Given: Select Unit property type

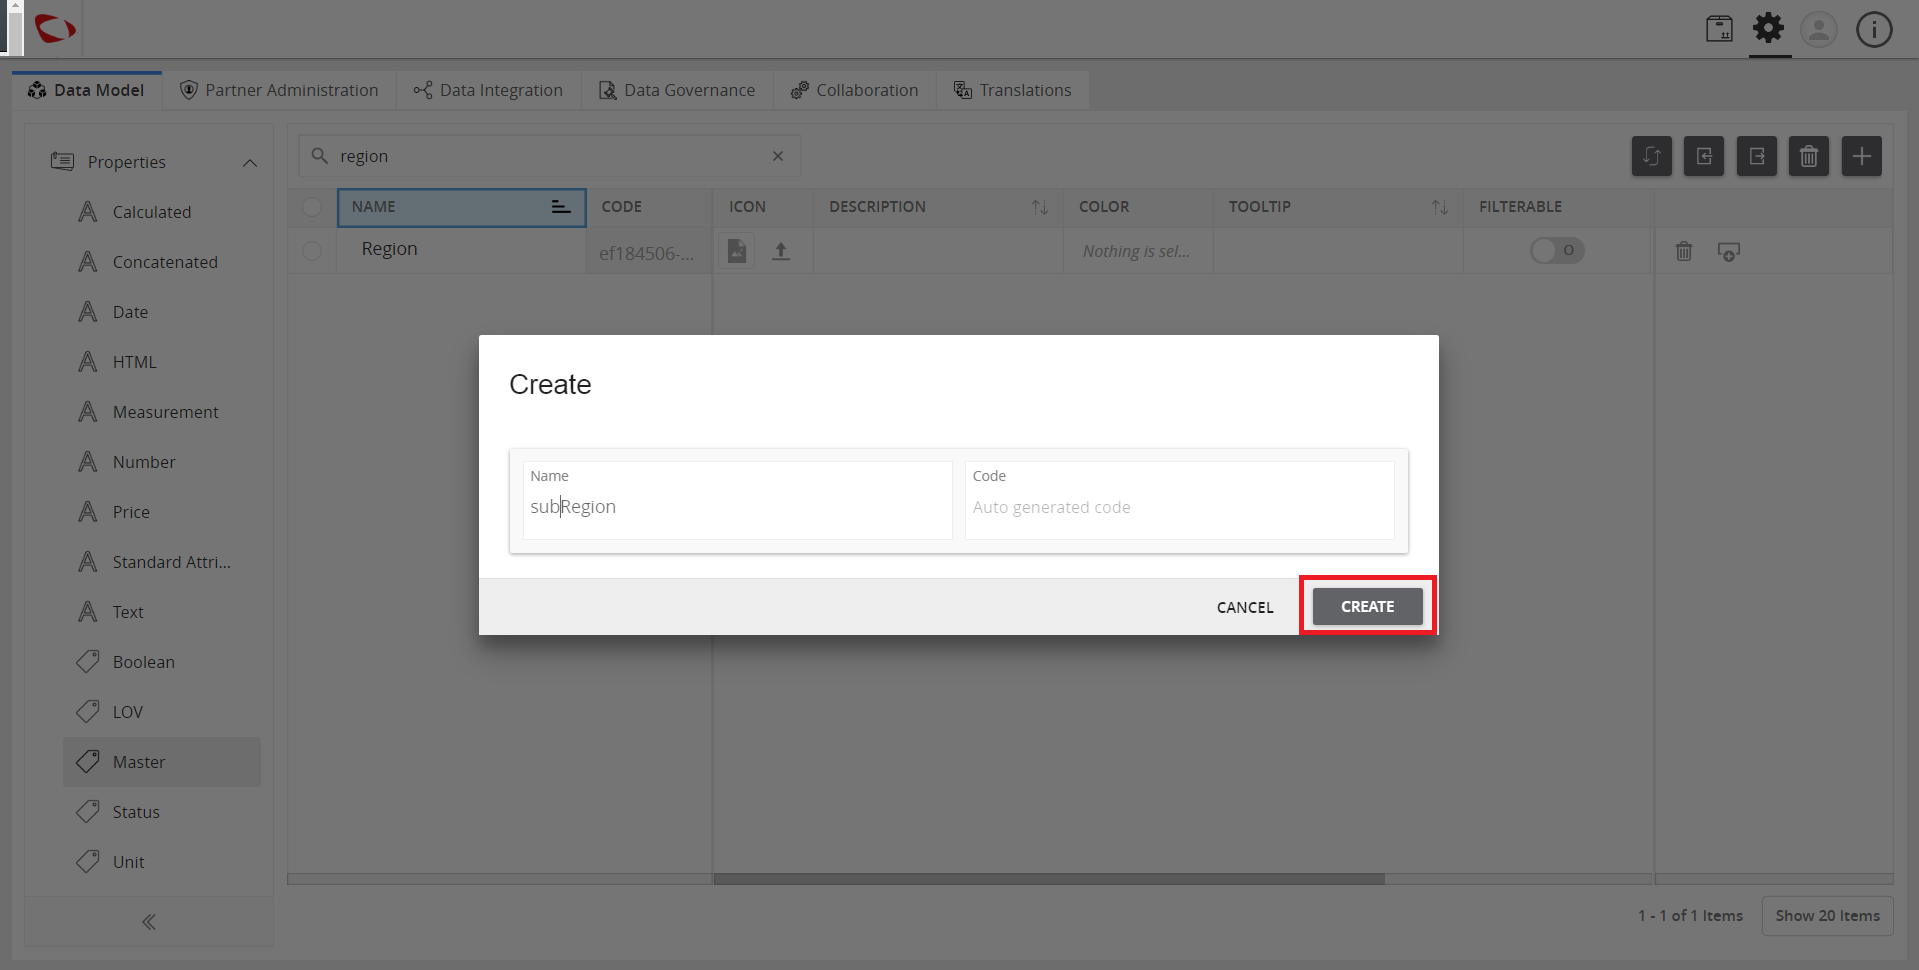Looking at the screenshot, I should coord(161,862).
